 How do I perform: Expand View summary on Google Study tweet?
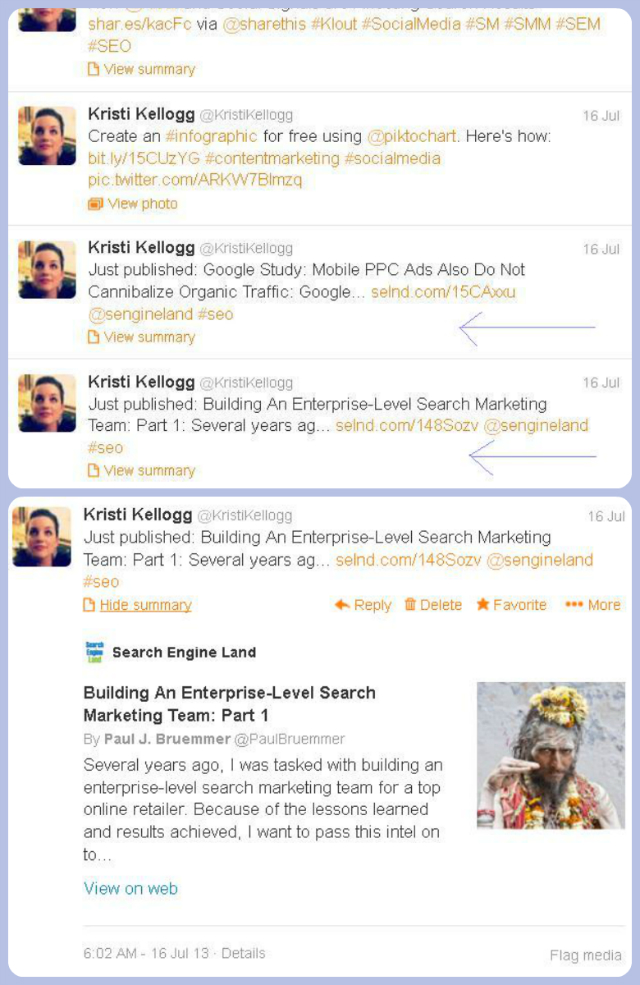point(149,337)
